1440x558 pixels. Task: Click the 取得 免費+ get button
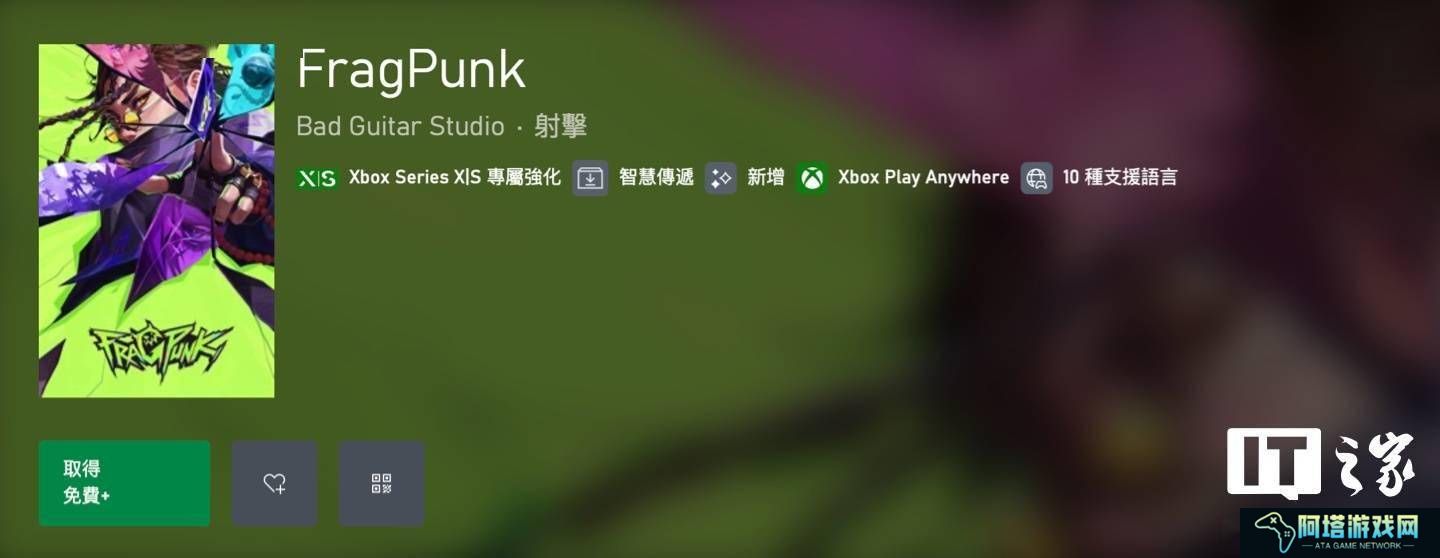pyautogui.click(x=124, y=483)
